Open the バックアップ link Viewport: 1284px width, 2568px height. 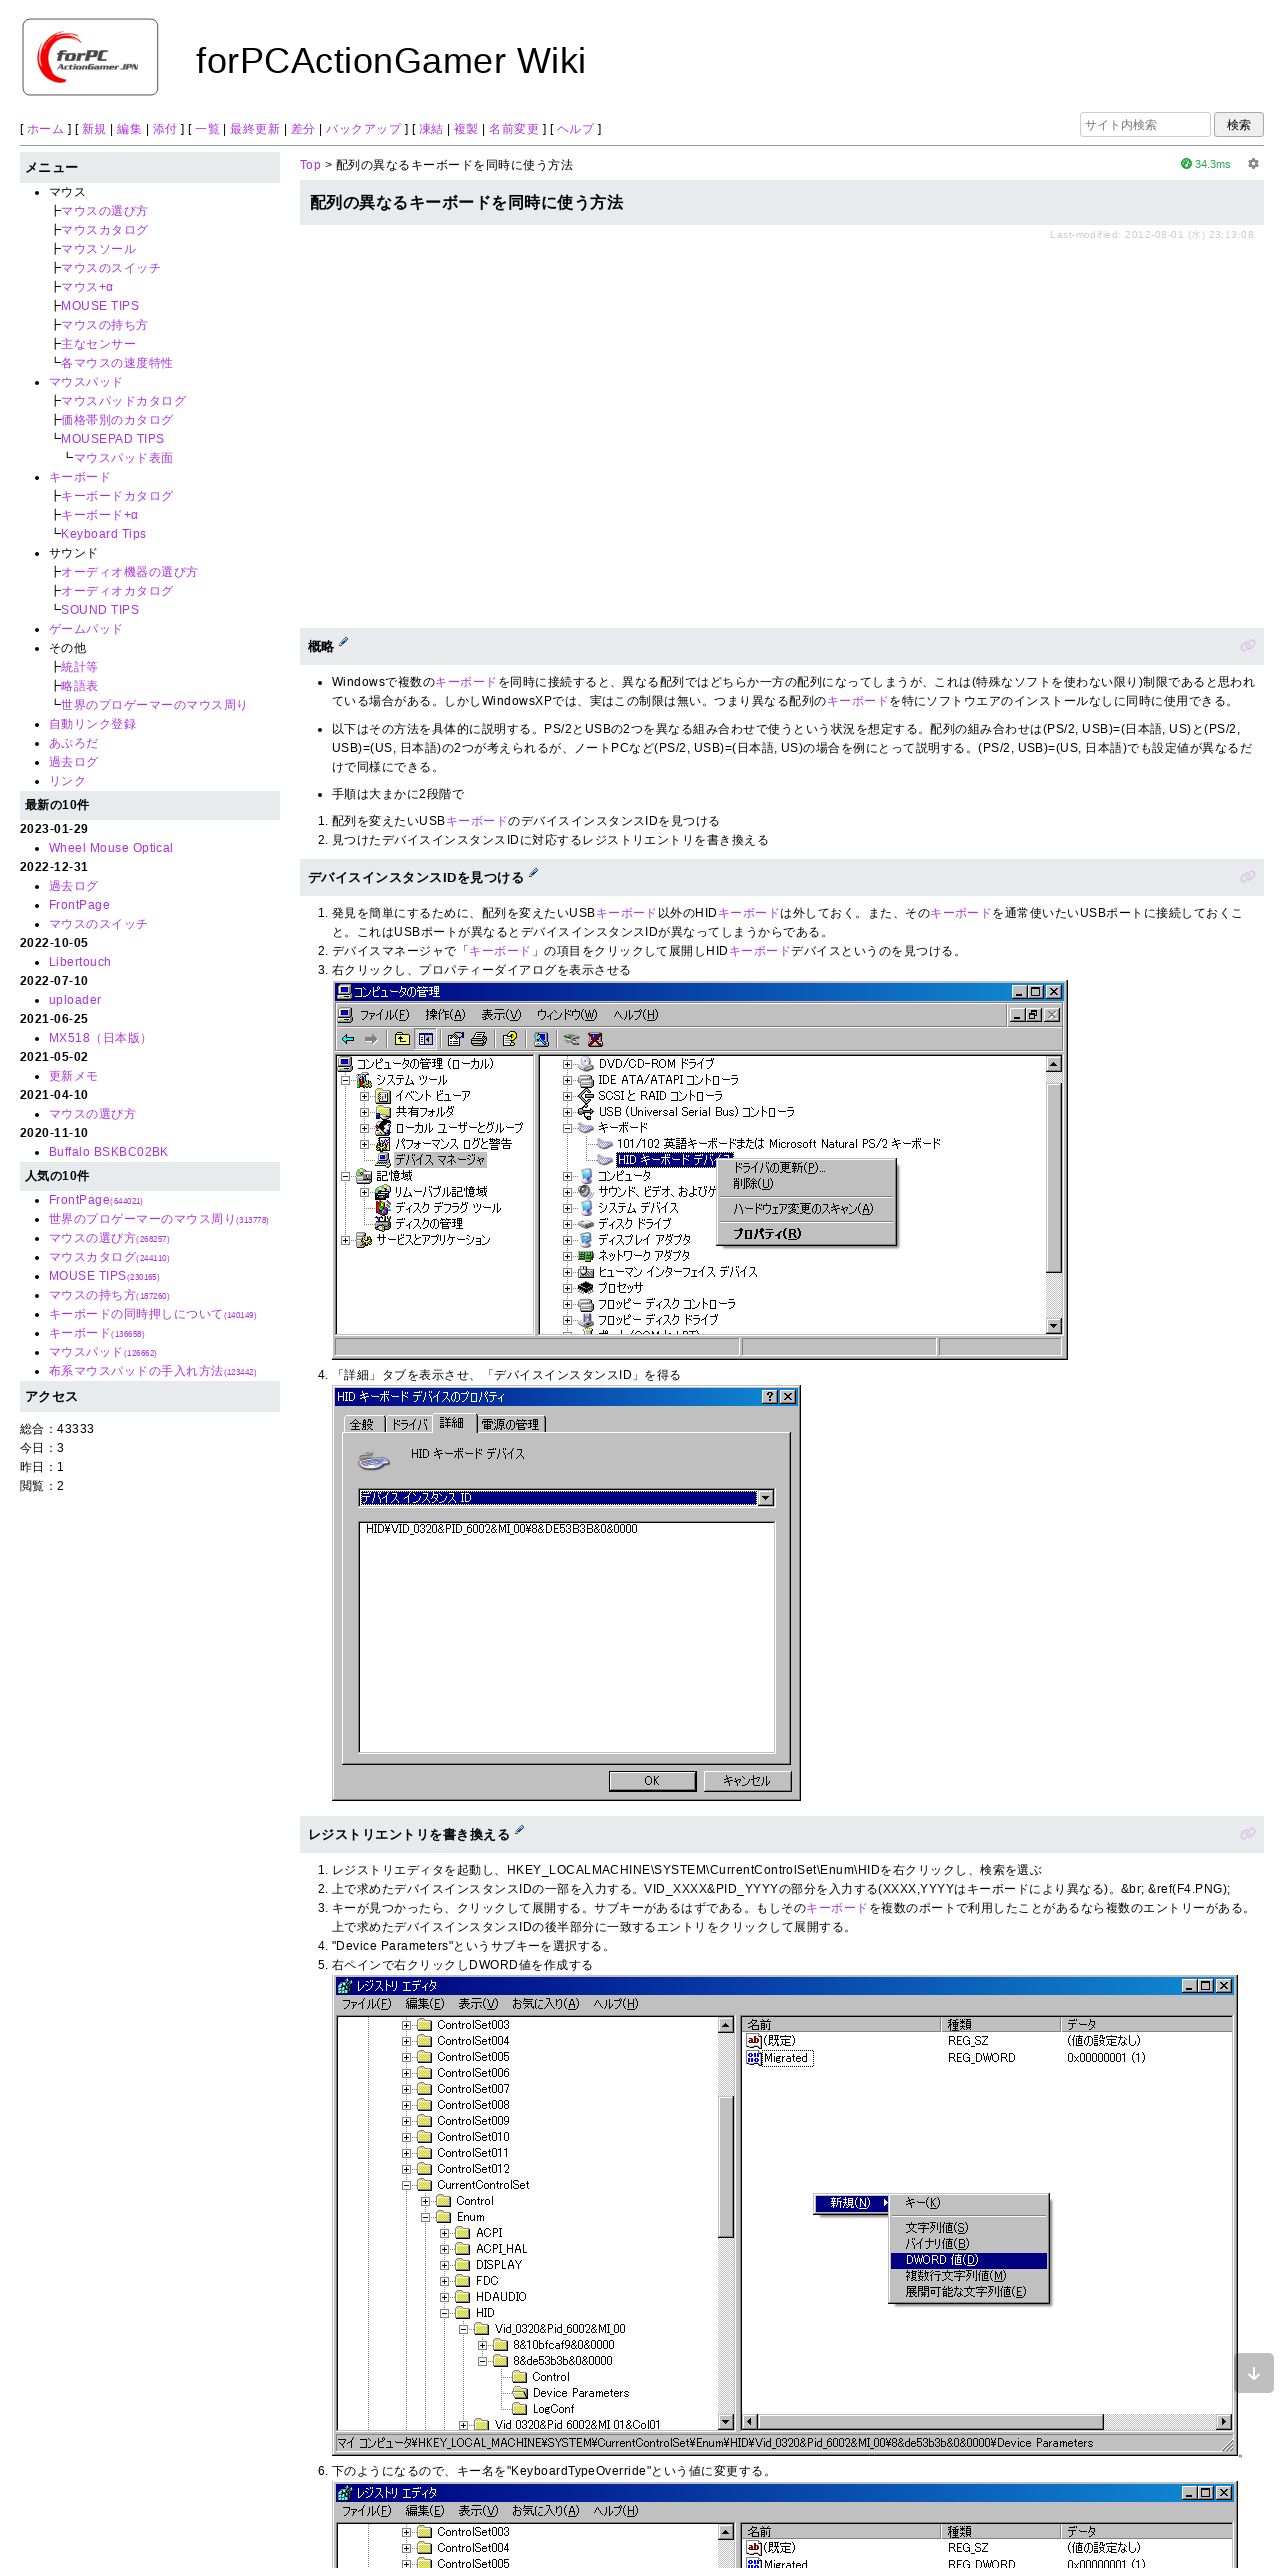pos(363,129)
